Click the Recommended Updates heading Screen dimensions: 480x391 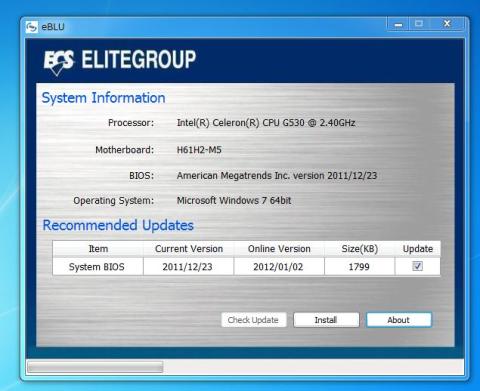point(118,225)
